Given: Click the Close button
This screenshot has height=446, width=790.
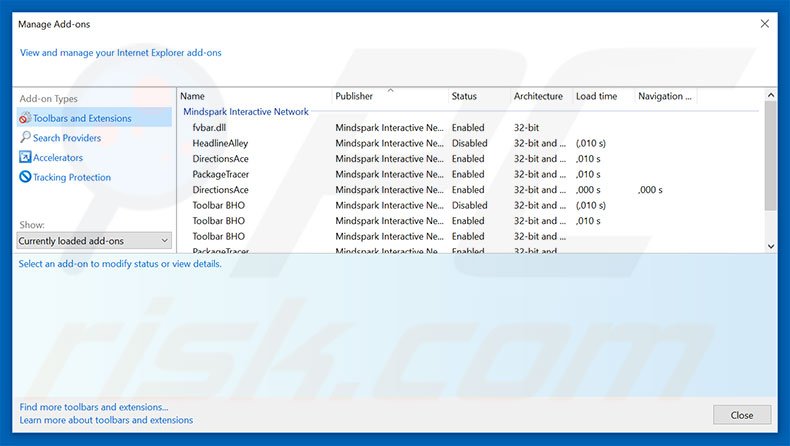Looking at the screenshot, I should click(x=742, y=415).
